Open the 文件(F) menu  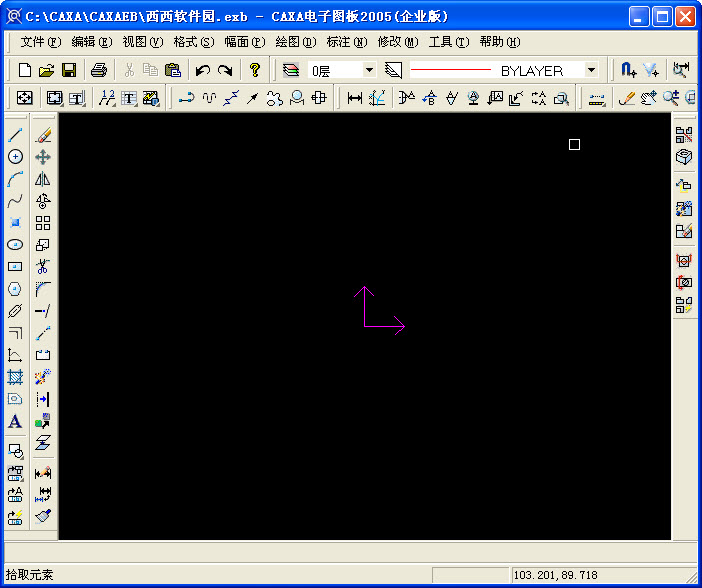point(41,42)
